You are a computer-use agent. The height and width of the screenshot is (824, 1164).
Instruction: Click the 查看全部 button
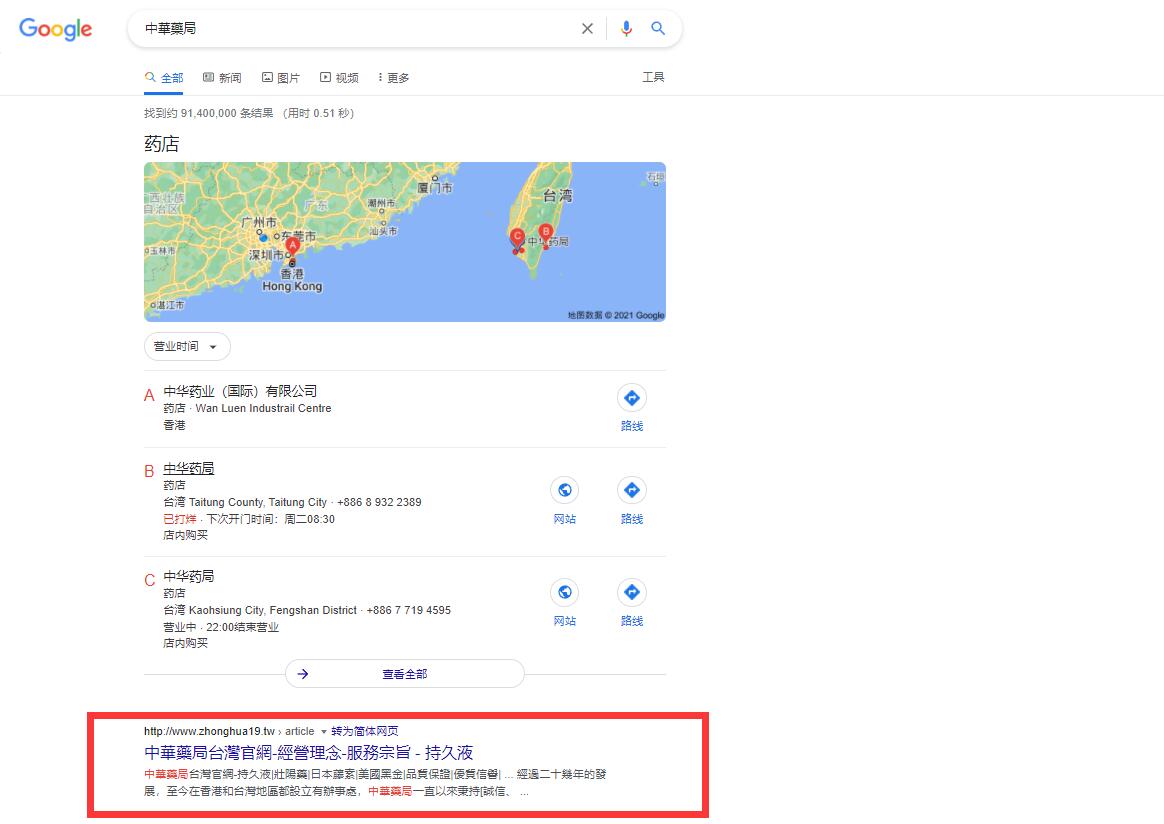[405, 674]
